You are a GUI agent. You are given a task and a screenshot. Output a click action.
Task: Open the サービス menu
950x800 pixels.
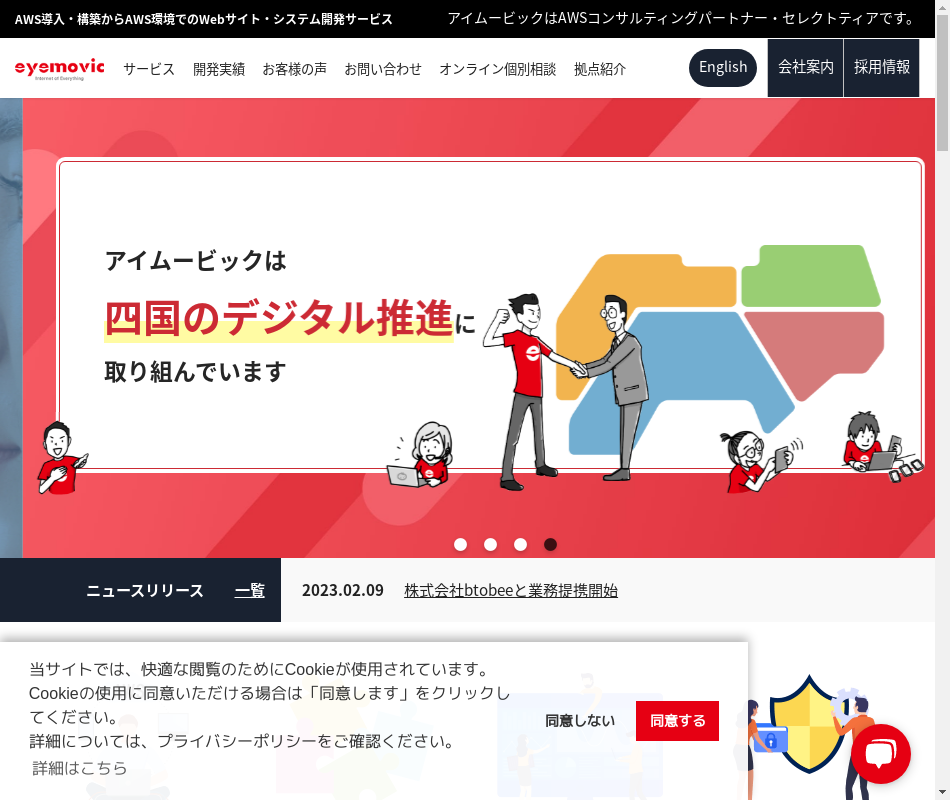pos(149,69)
